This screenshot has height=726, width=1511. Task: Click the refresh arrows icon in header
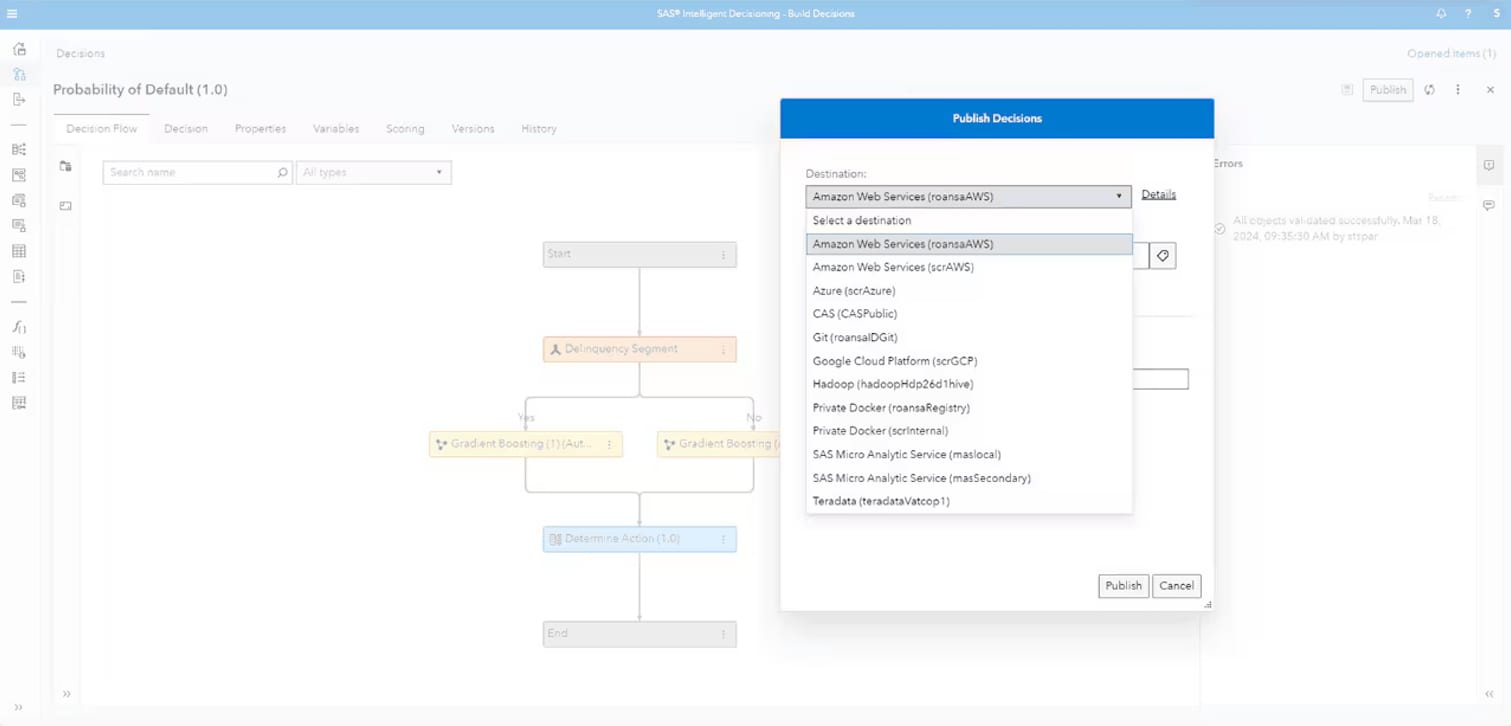(x=1430, y=90)
